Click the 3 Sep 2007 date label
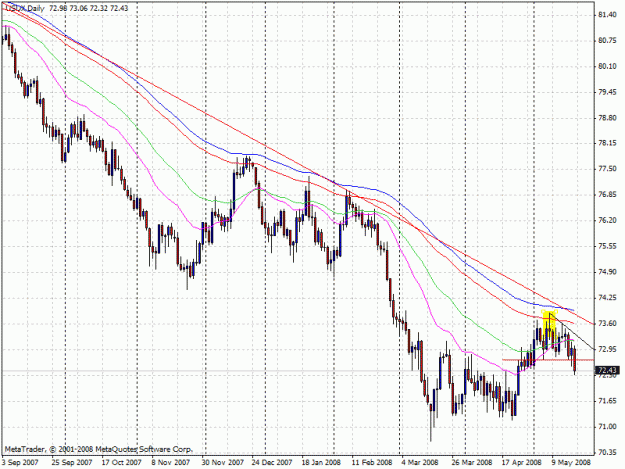Viewport: 625px width, 469px height. pos(20,462)
